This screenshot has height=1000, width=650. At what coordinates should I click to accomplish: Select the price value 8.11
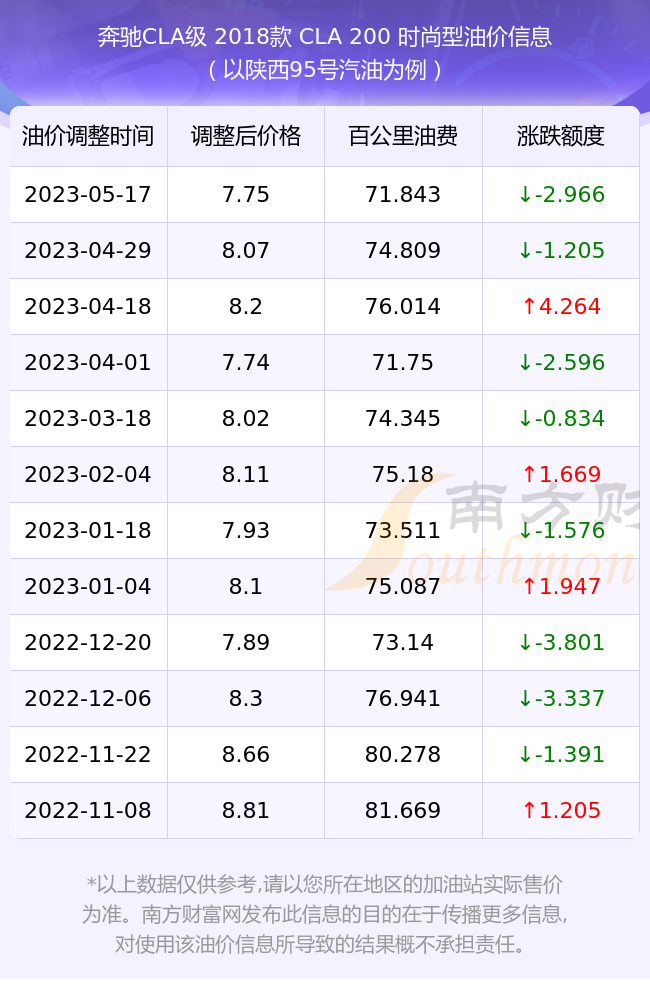coord(246,474)
